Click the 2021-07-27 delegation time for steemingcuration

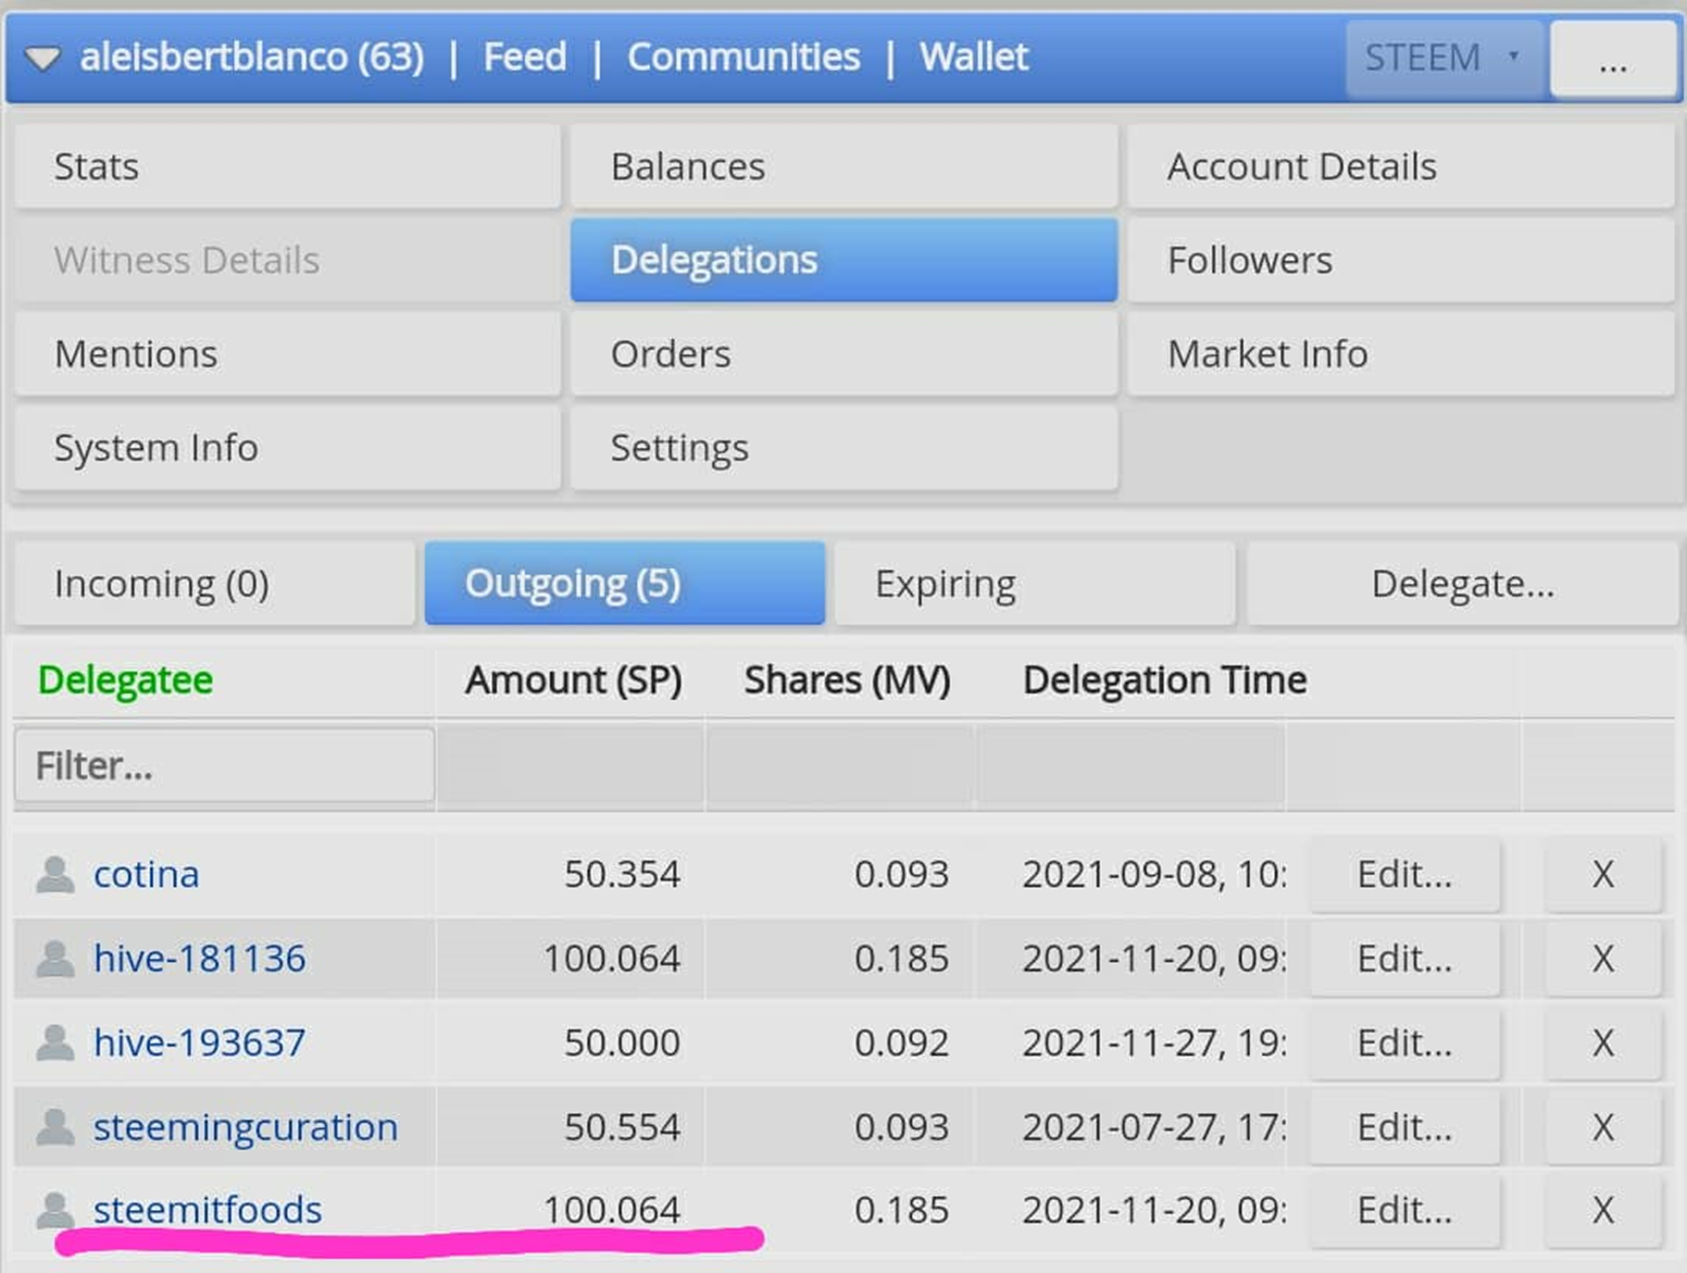click(x=1154, y=1127)
